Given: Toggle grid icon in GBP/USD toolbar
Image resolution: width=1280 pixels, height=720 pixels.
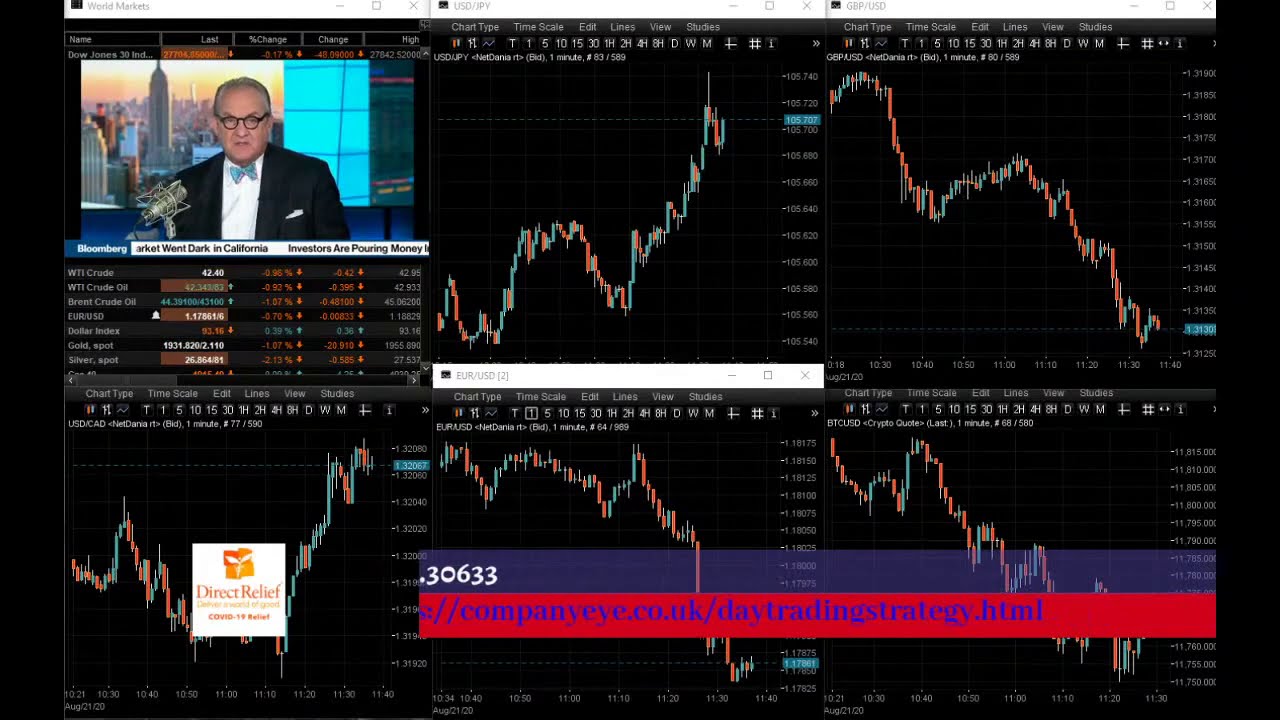Looking at the screenshot, I should tap(1147, 43).
